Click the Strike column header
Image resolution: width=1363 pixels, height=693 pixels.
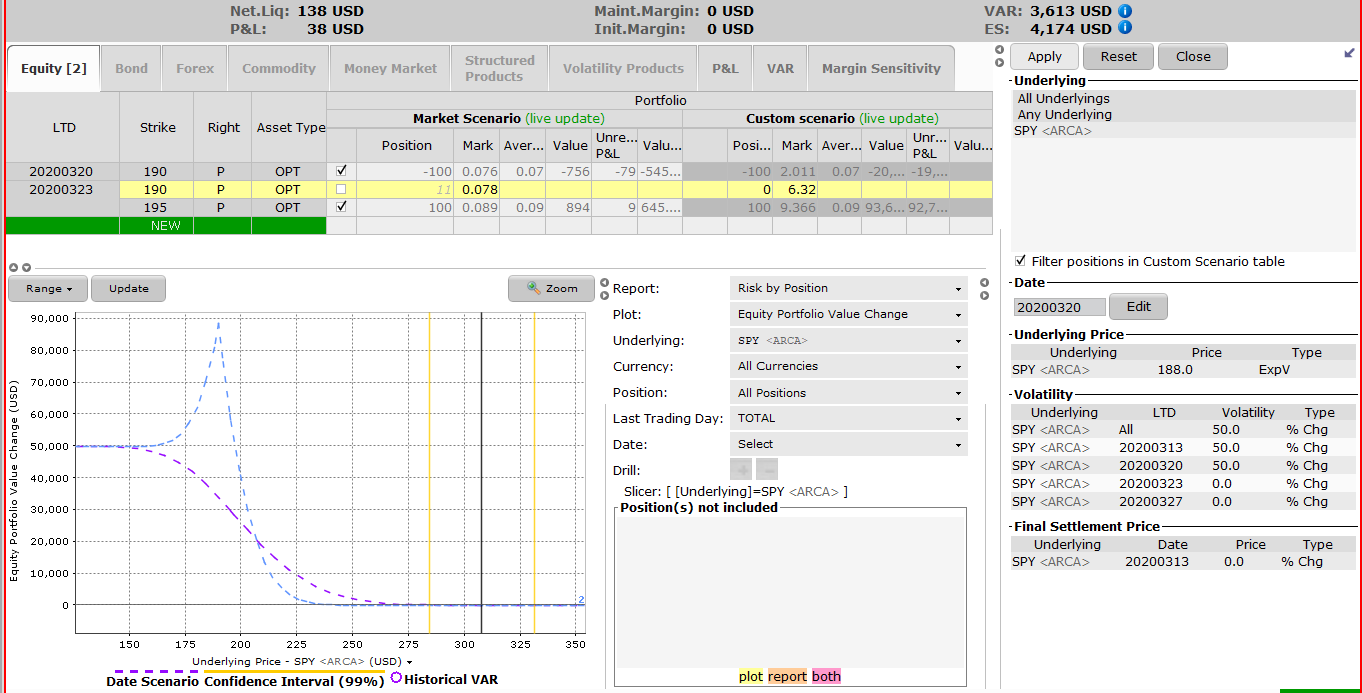click(x=157, y=128)
